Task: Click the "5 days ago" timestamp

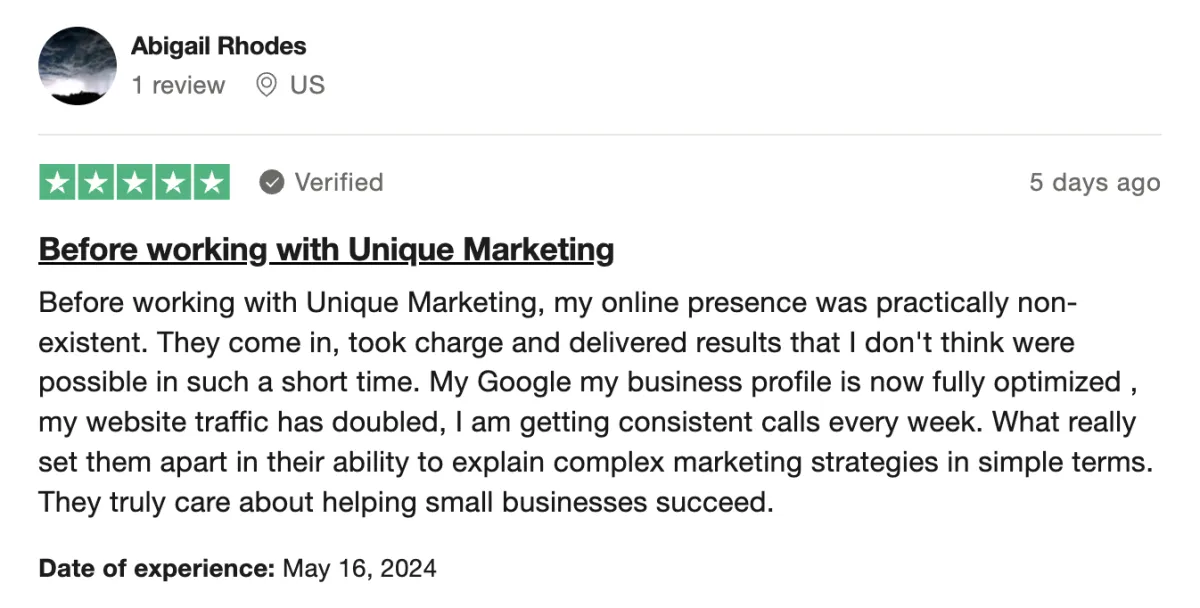Action: (x=1095, y=182)
